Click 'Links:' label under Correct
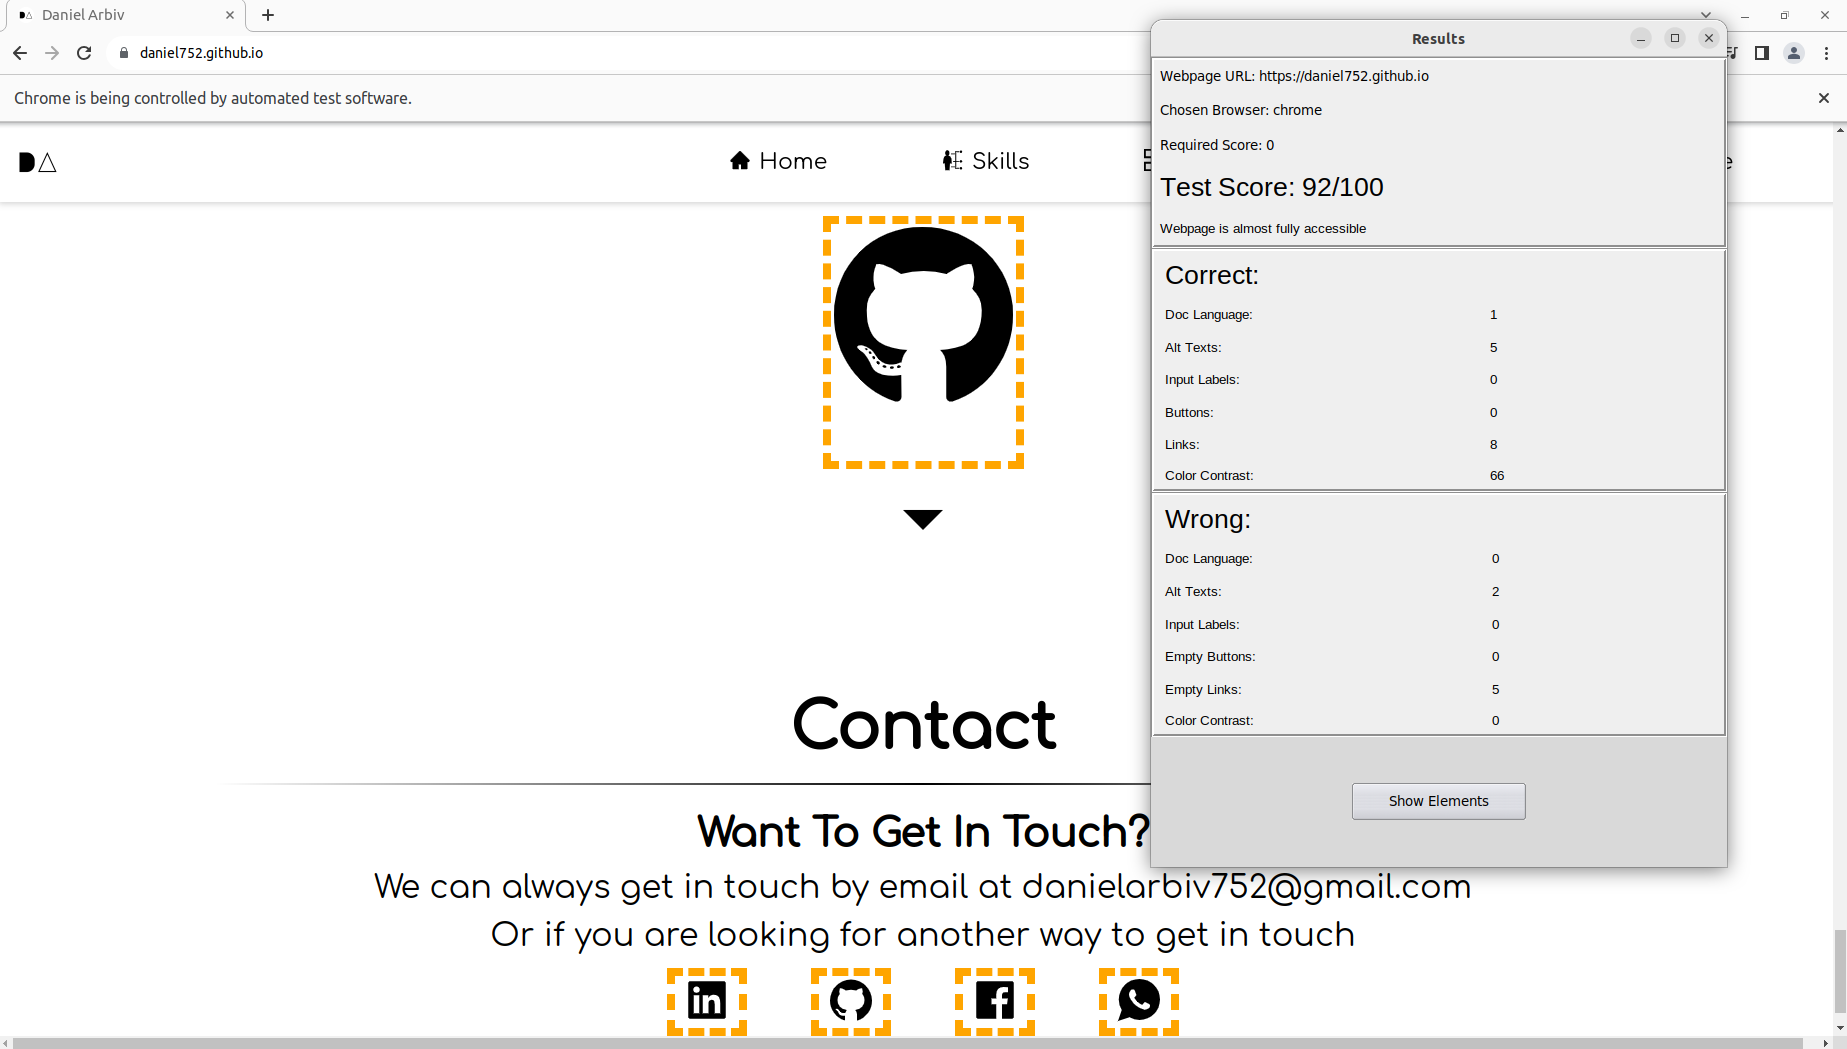Viewport: 1847px width, 1049px height. tap(1181, 445)
